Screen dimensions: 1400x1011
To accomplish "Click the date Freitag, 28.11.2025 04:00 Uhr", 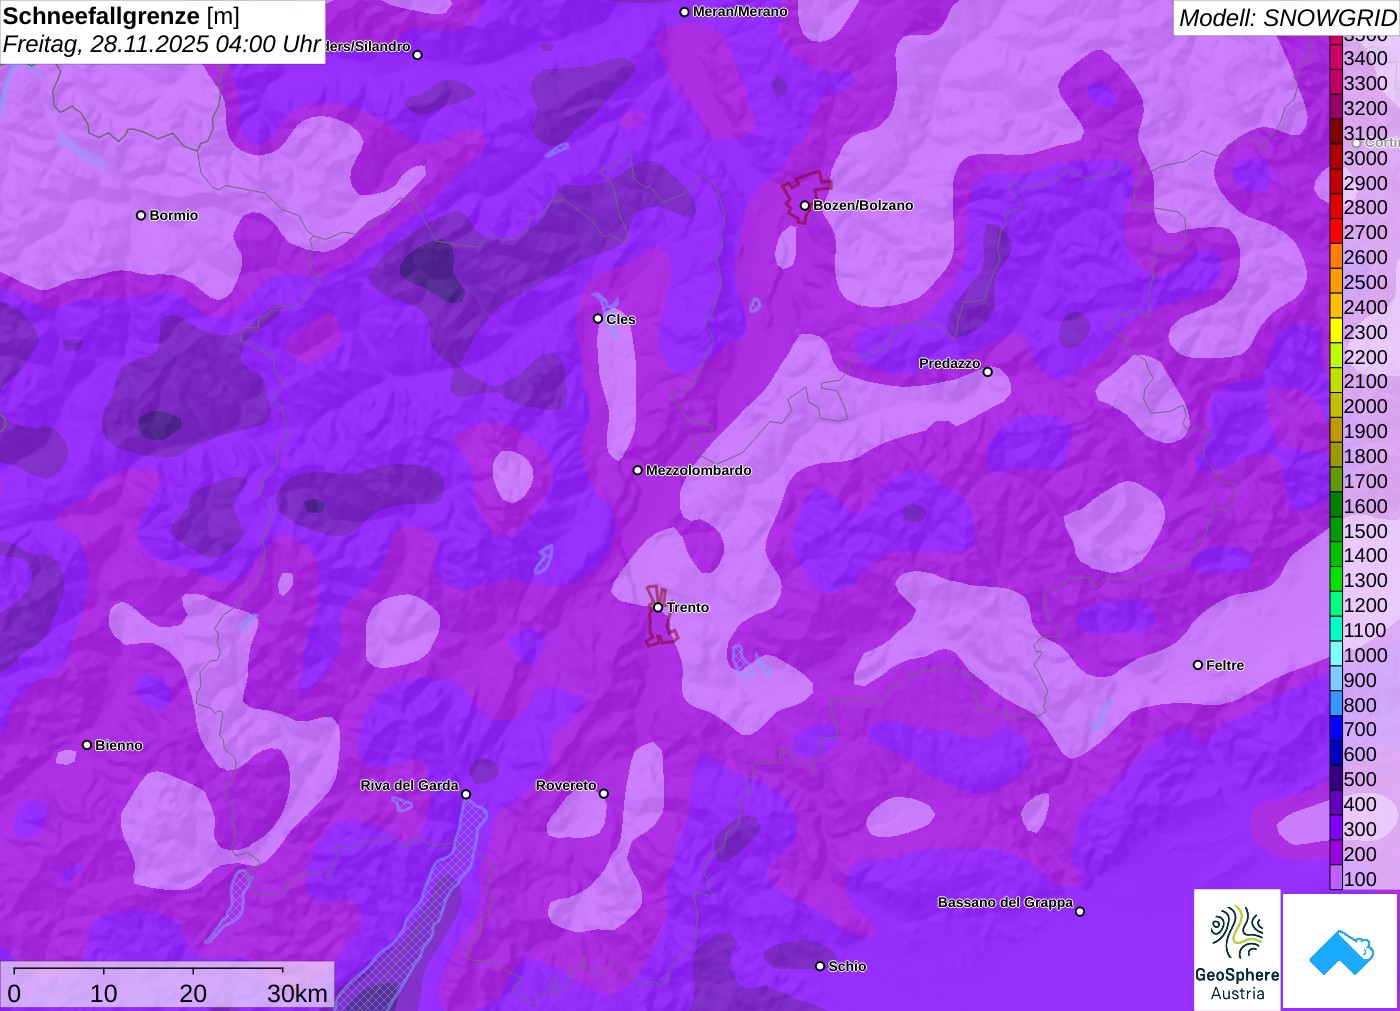I will tap(161, 45).
